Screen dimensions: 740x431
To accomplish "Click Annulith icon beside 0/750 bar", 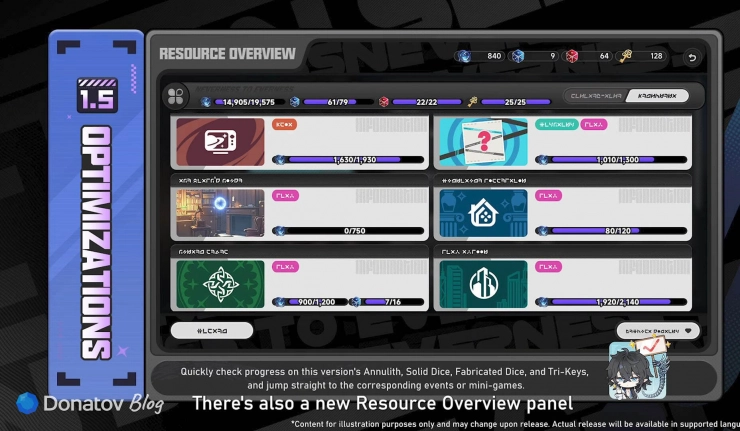I will (x=279, y=231).
